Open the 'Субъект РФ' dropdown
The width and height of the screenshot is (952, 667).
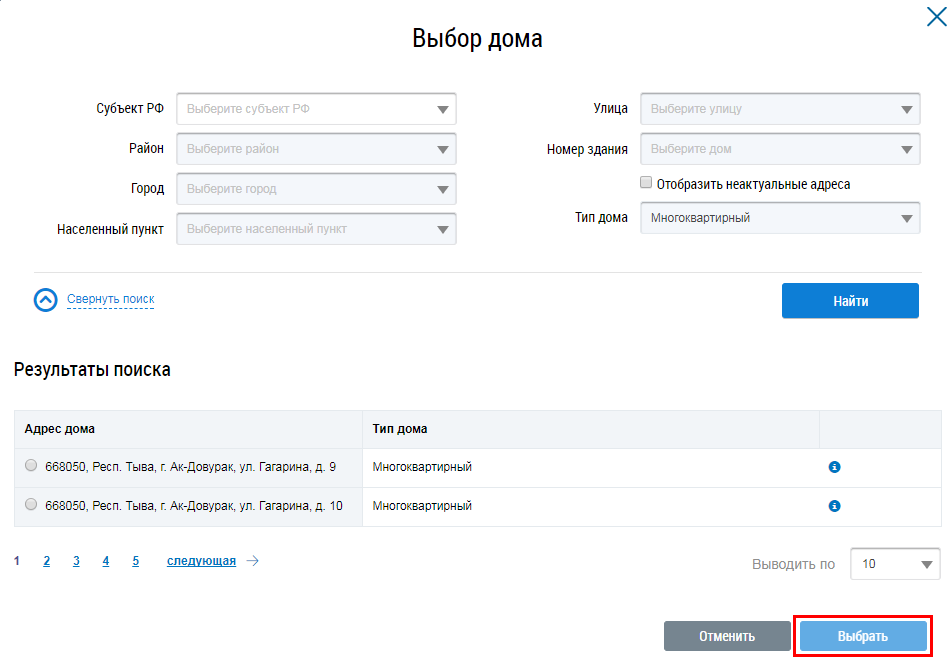[316, 109]
